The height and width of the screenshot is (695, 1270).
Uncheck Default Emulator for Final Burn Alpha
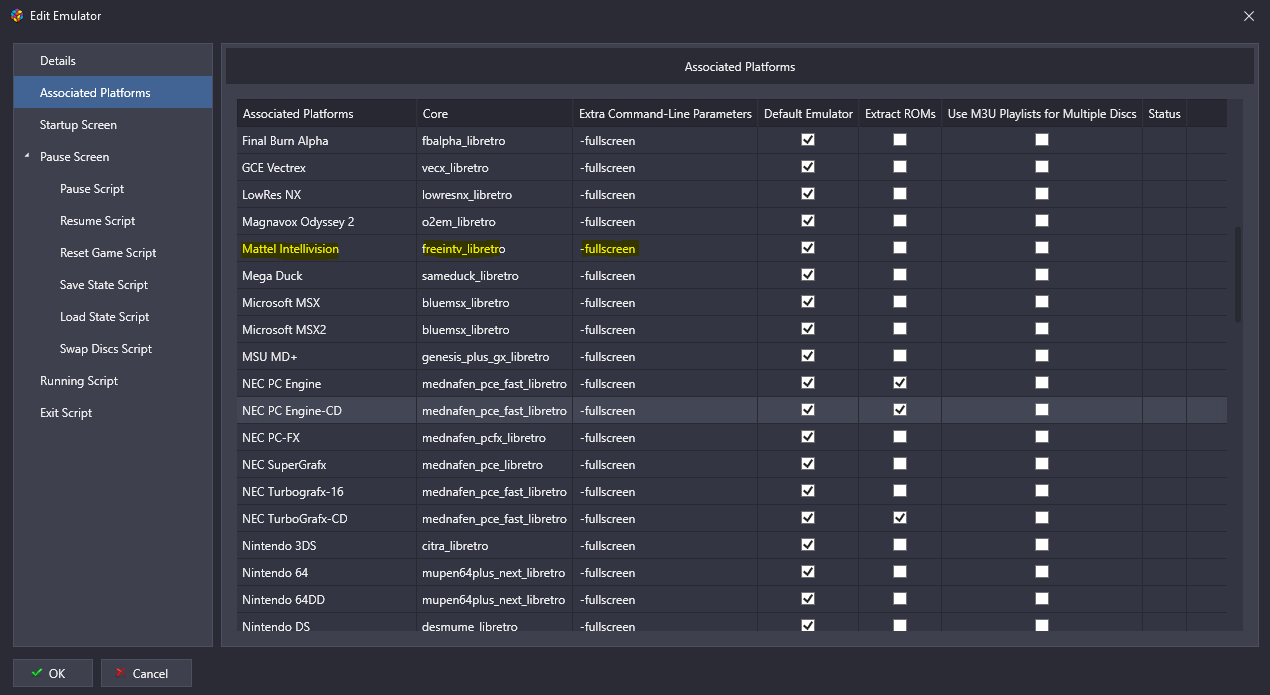point(808,140)
